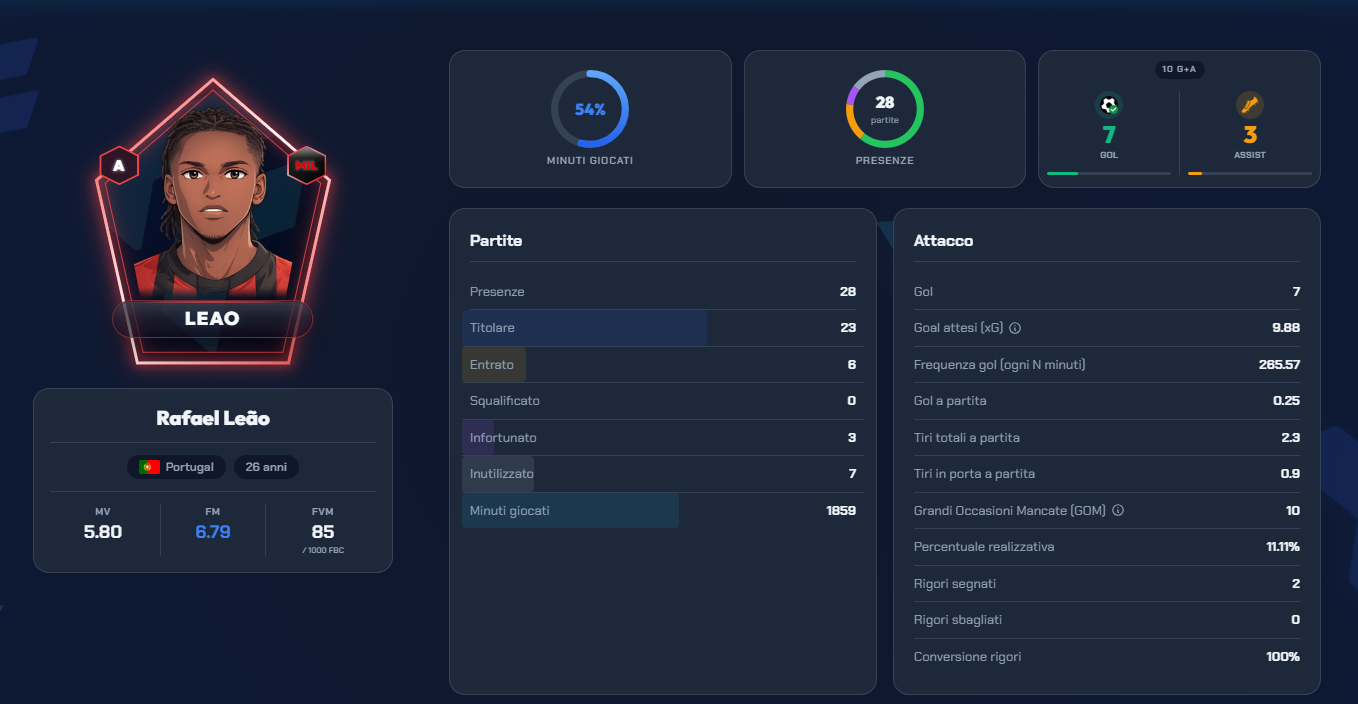This screenshot has width=1358, height=704.
Task: Click the 11.11% value
Action: pyautogui.click(x=1283, y=547)
